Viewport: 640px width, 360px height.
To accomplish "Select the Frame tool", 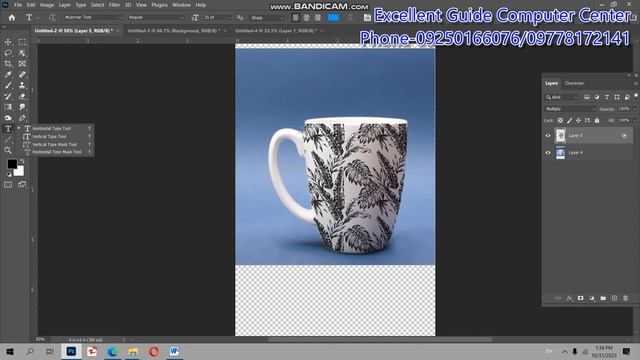I will 22,64.
